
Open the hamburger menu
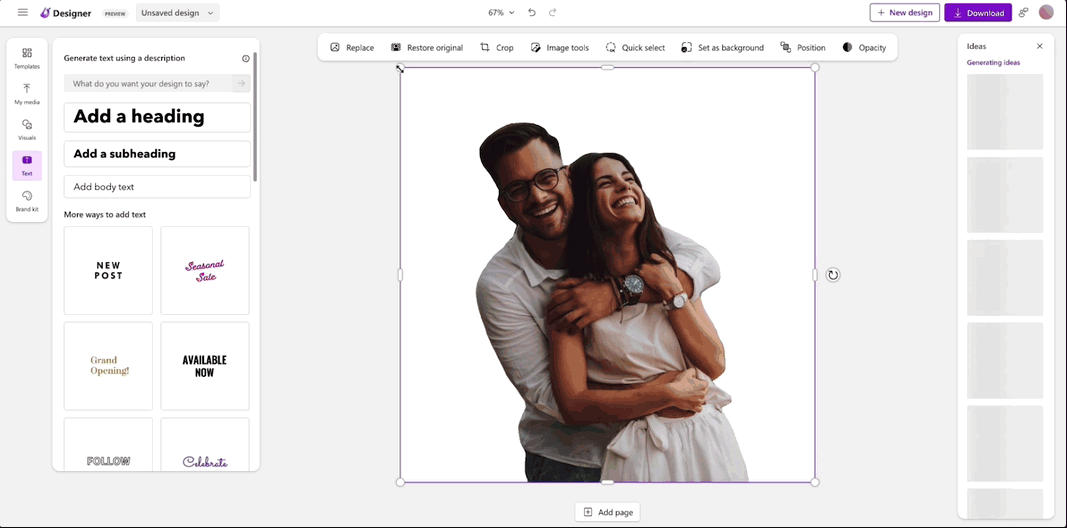23,13
